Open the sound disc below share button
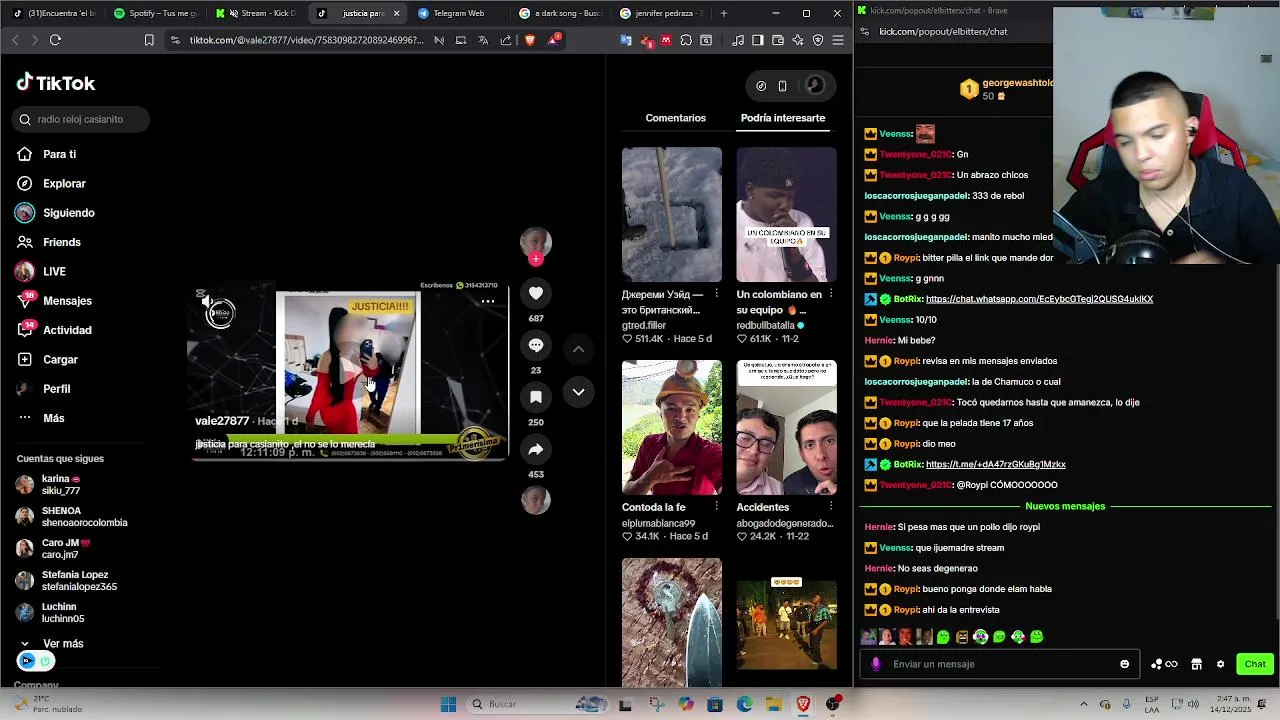This screenshot has width=1280, height=720. point(536,500)
